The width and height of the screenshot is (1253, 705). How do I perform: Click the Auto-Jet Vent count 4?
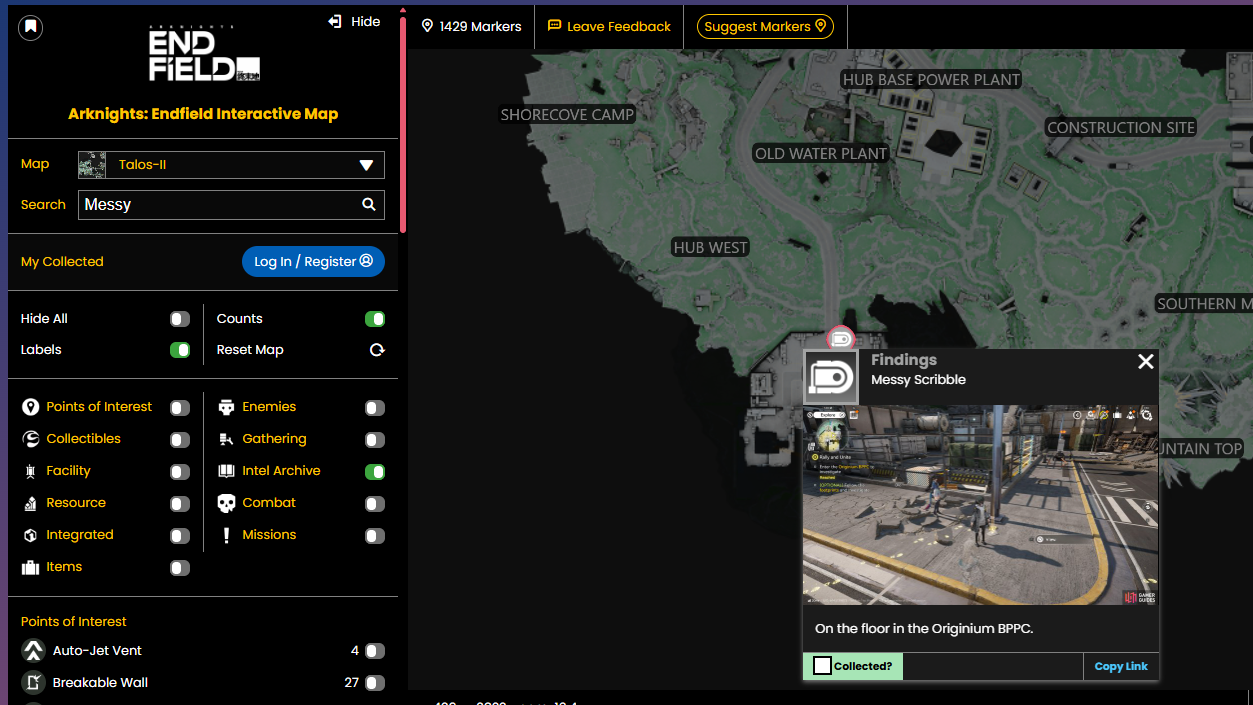coord(355,651)
